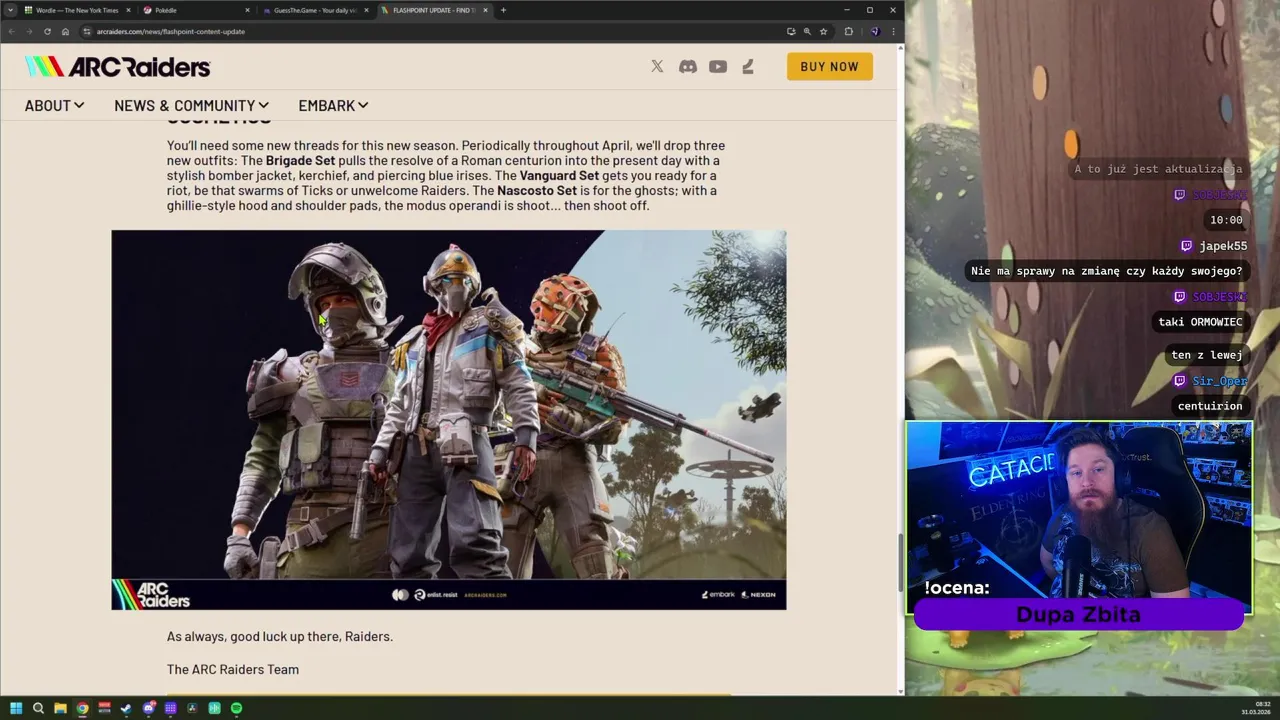Open Spotify from the taskbar
This screenshot has width=1280, height=720.
(236, 708)
